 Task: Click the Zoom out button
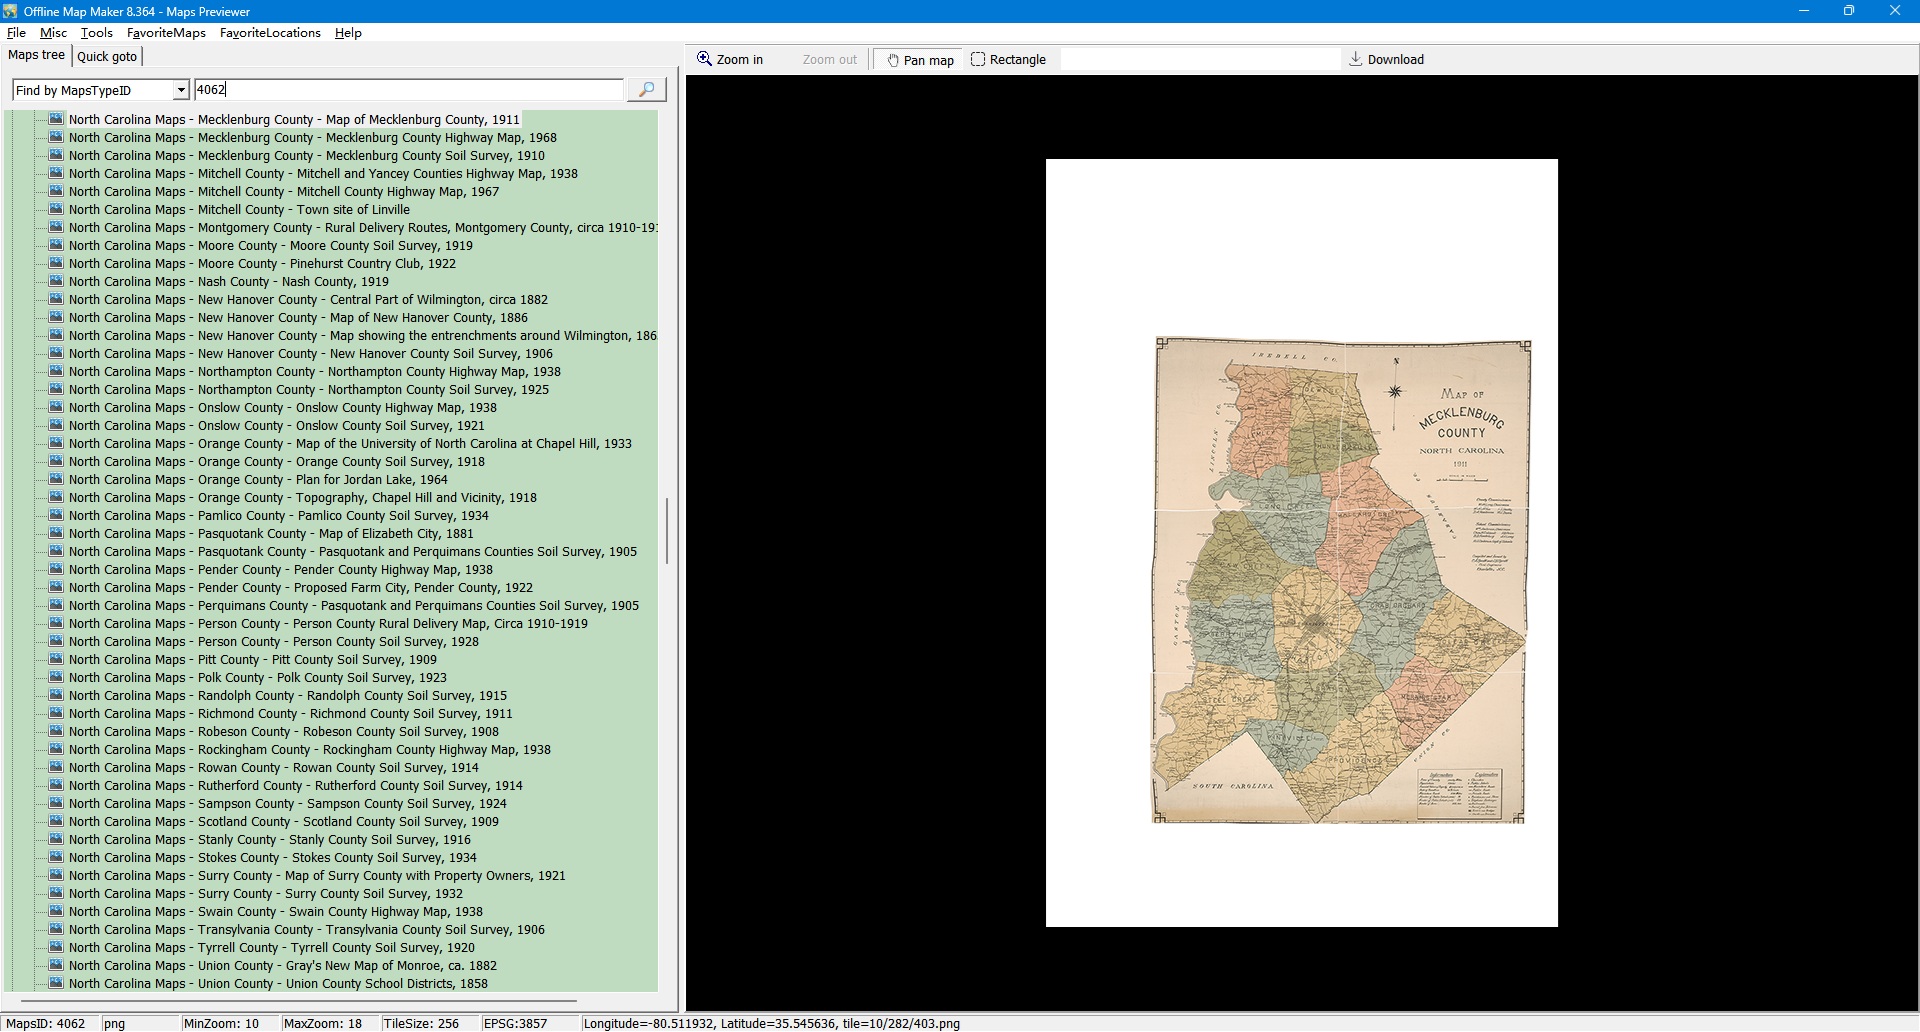coord(829,60)
